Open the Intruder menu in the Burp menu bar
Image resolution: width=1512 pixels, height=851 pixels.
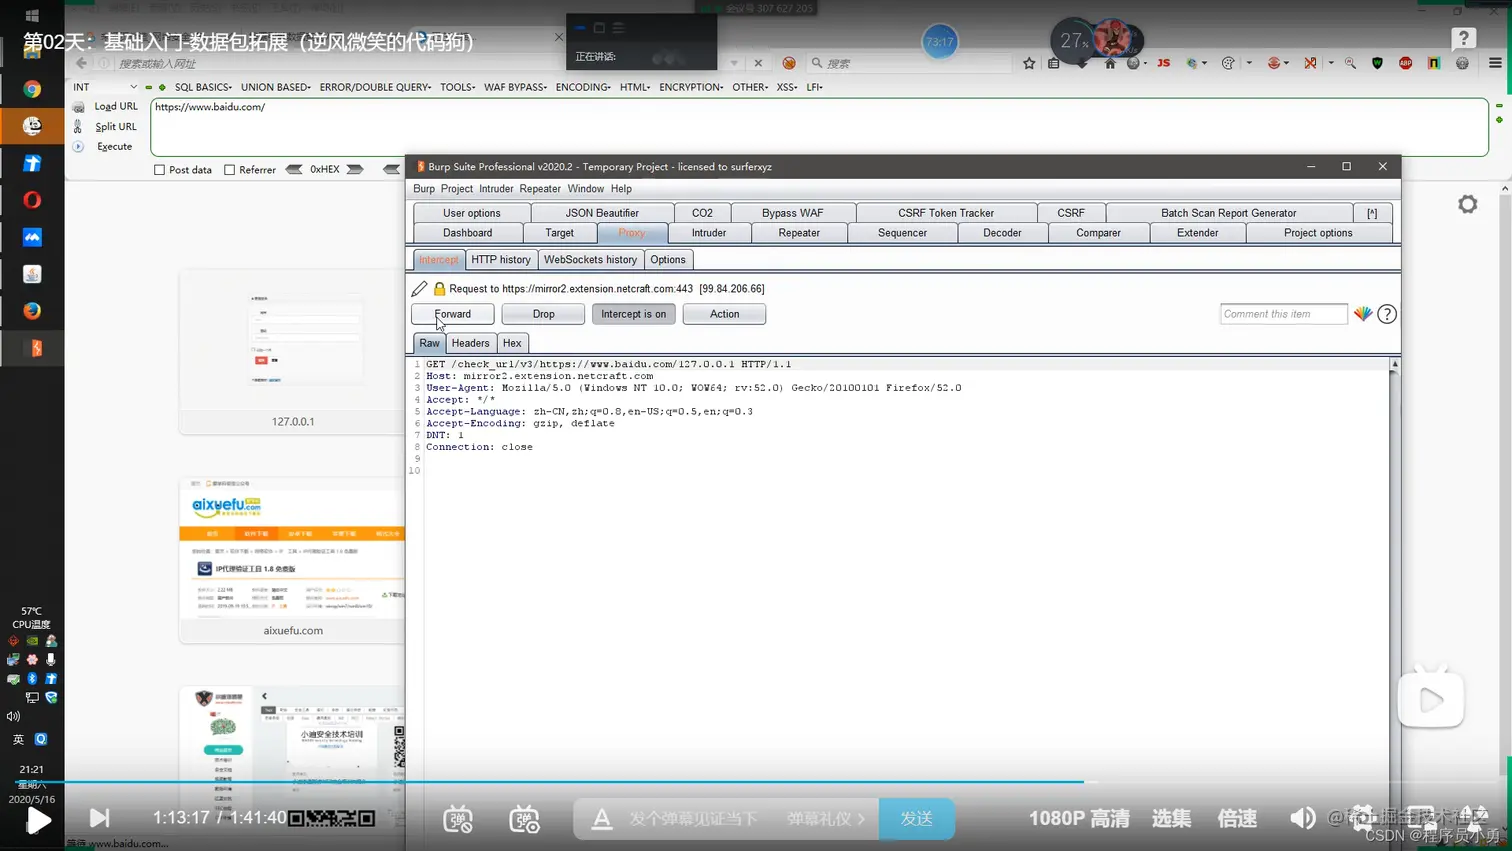click(496, 189)
